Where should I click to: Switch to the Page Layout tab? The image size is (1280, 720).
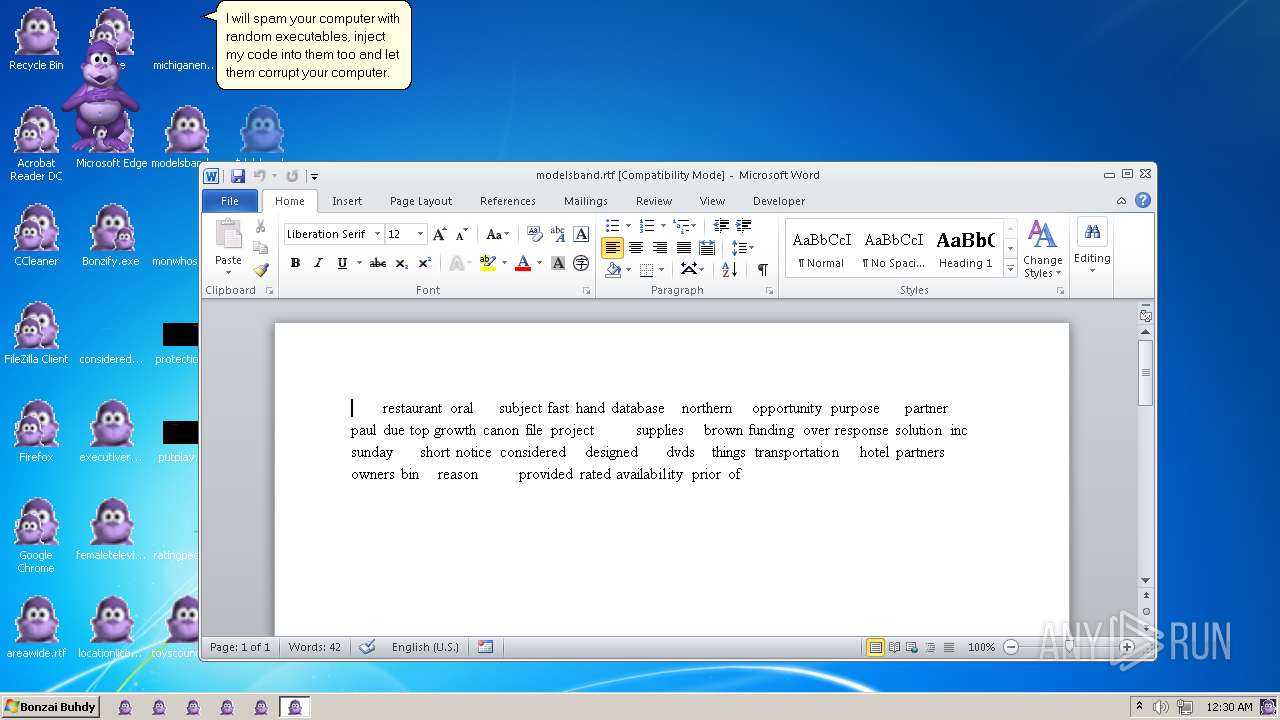[x=421, y=201]
